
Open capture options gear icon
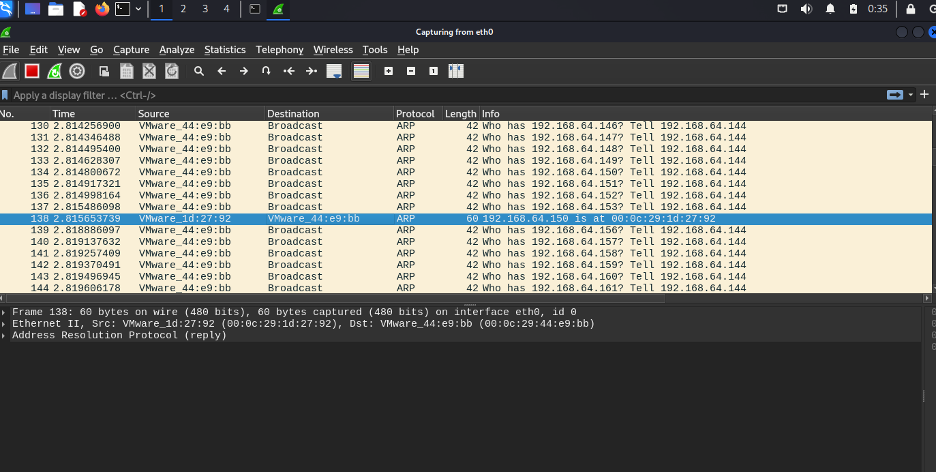[77, 71]
